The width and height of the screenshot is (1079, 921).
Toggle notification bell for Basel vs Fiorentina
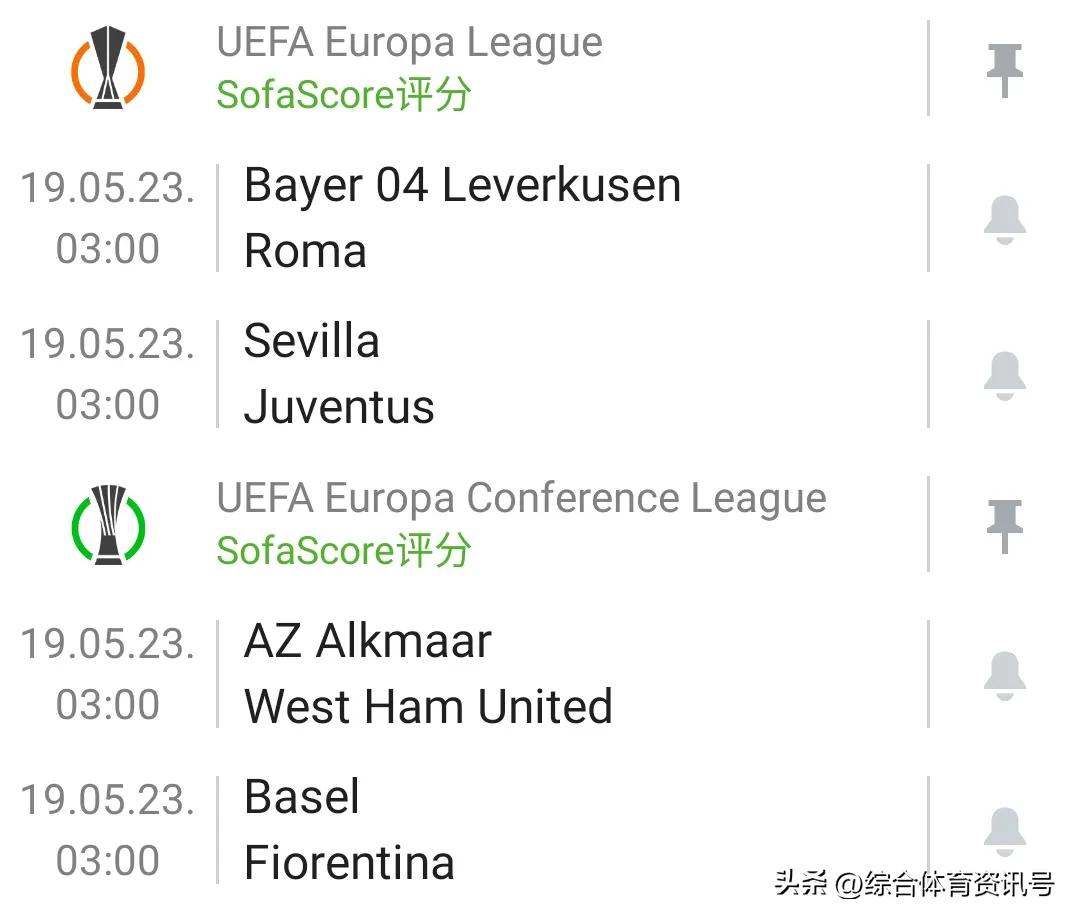tap(1004, 832)
